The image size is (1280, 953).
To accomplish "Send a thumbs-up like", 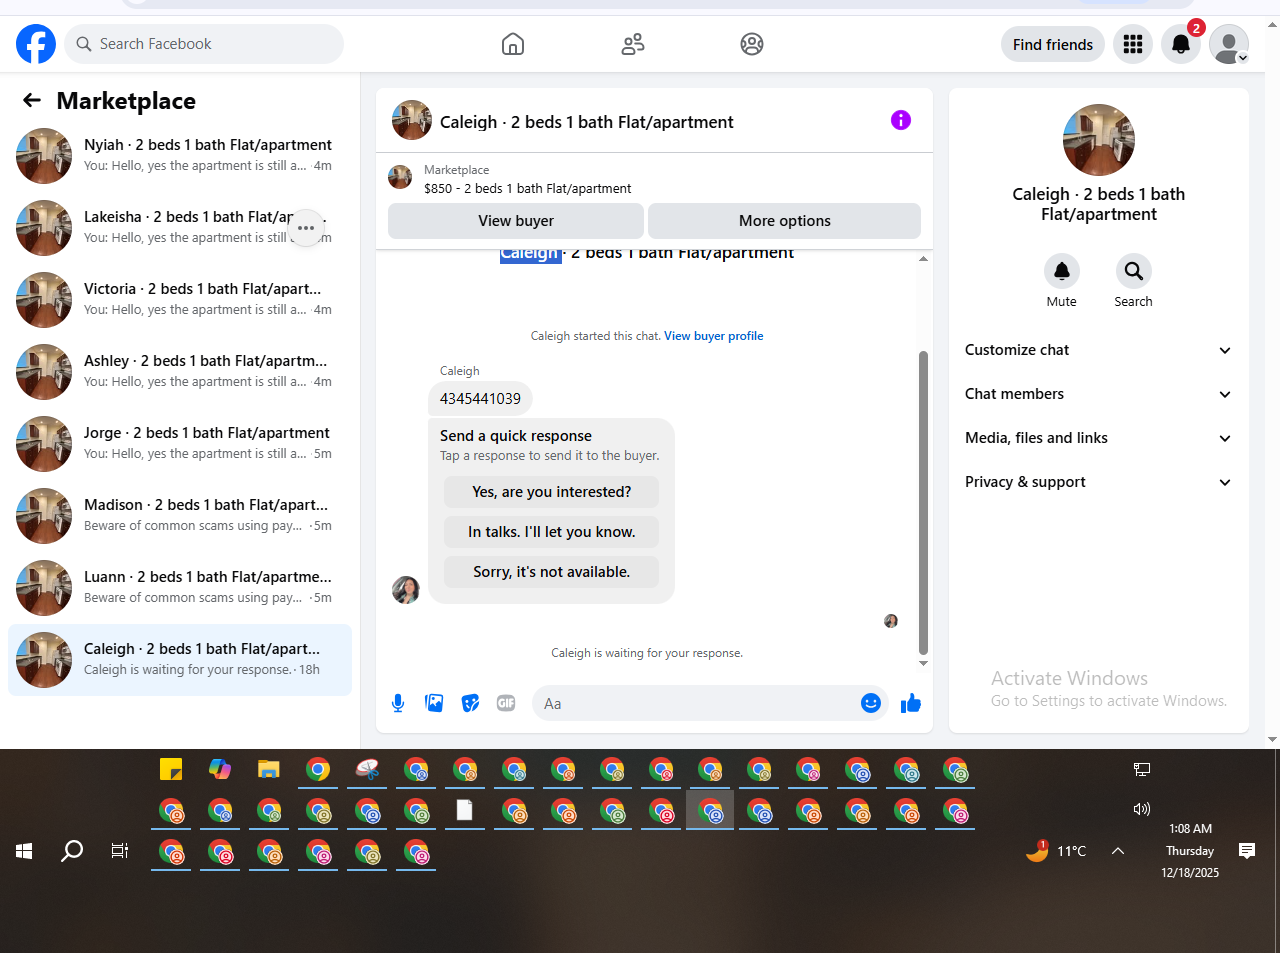I will 910,703.
